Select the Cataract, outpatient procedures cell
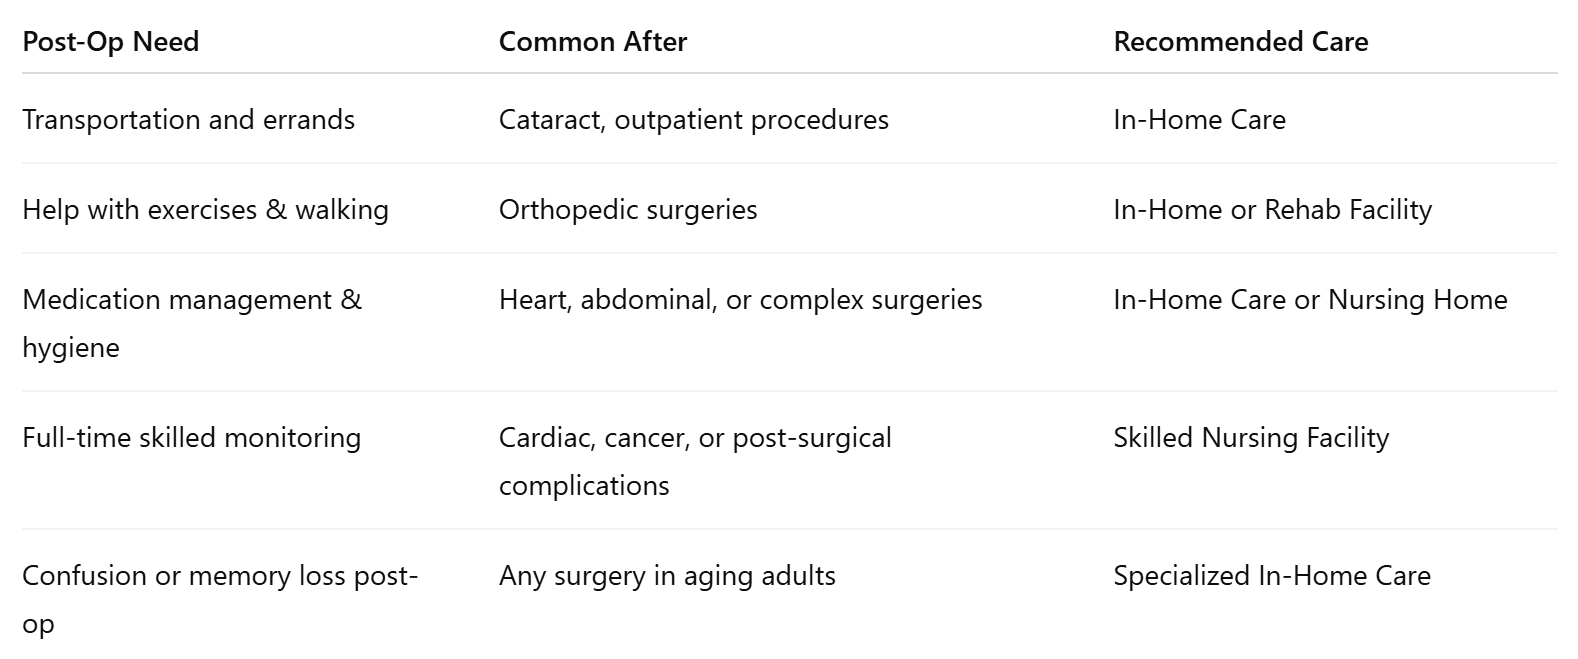Screen dimensions: 1578x659 (694, 120)
